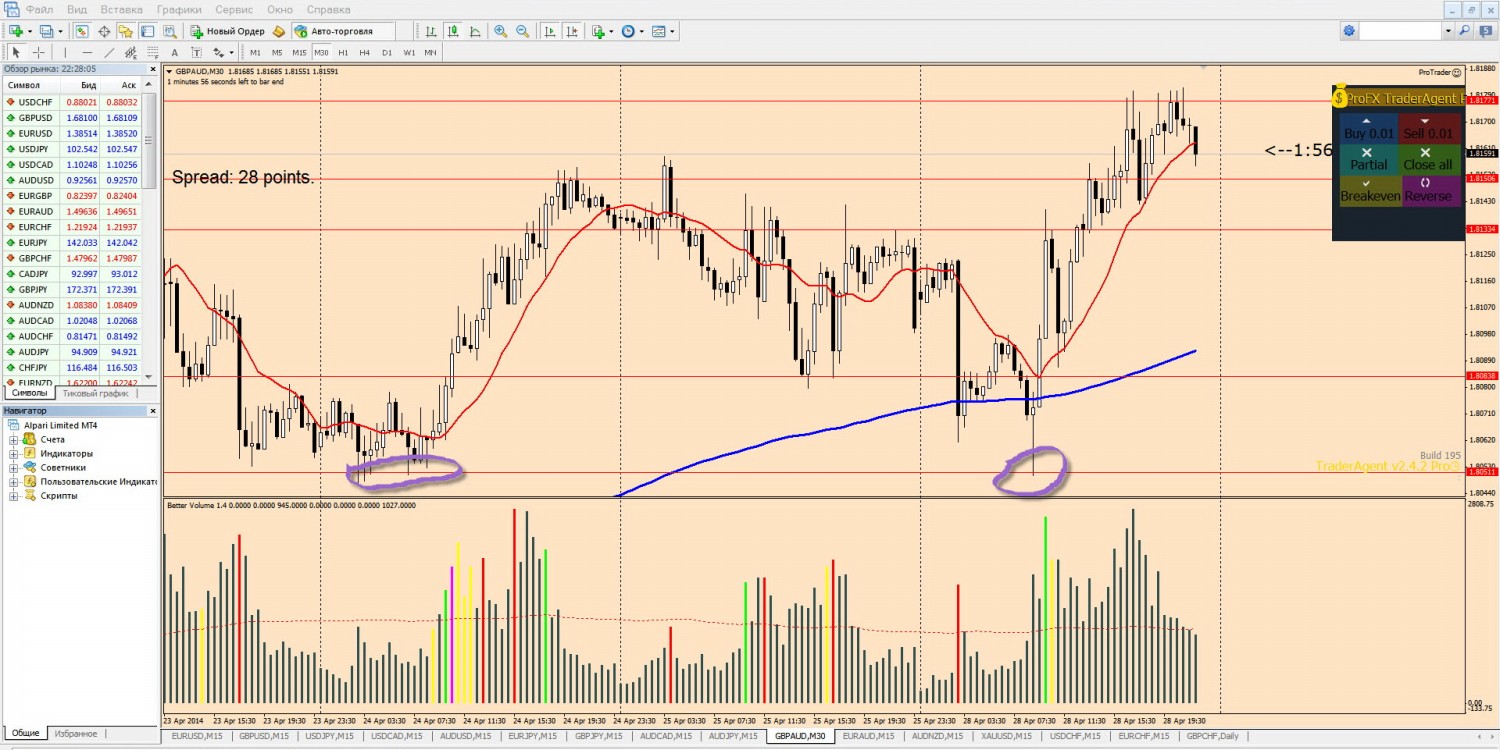
Task: Expand the Скрипты tree node
Action: [14, 496]
